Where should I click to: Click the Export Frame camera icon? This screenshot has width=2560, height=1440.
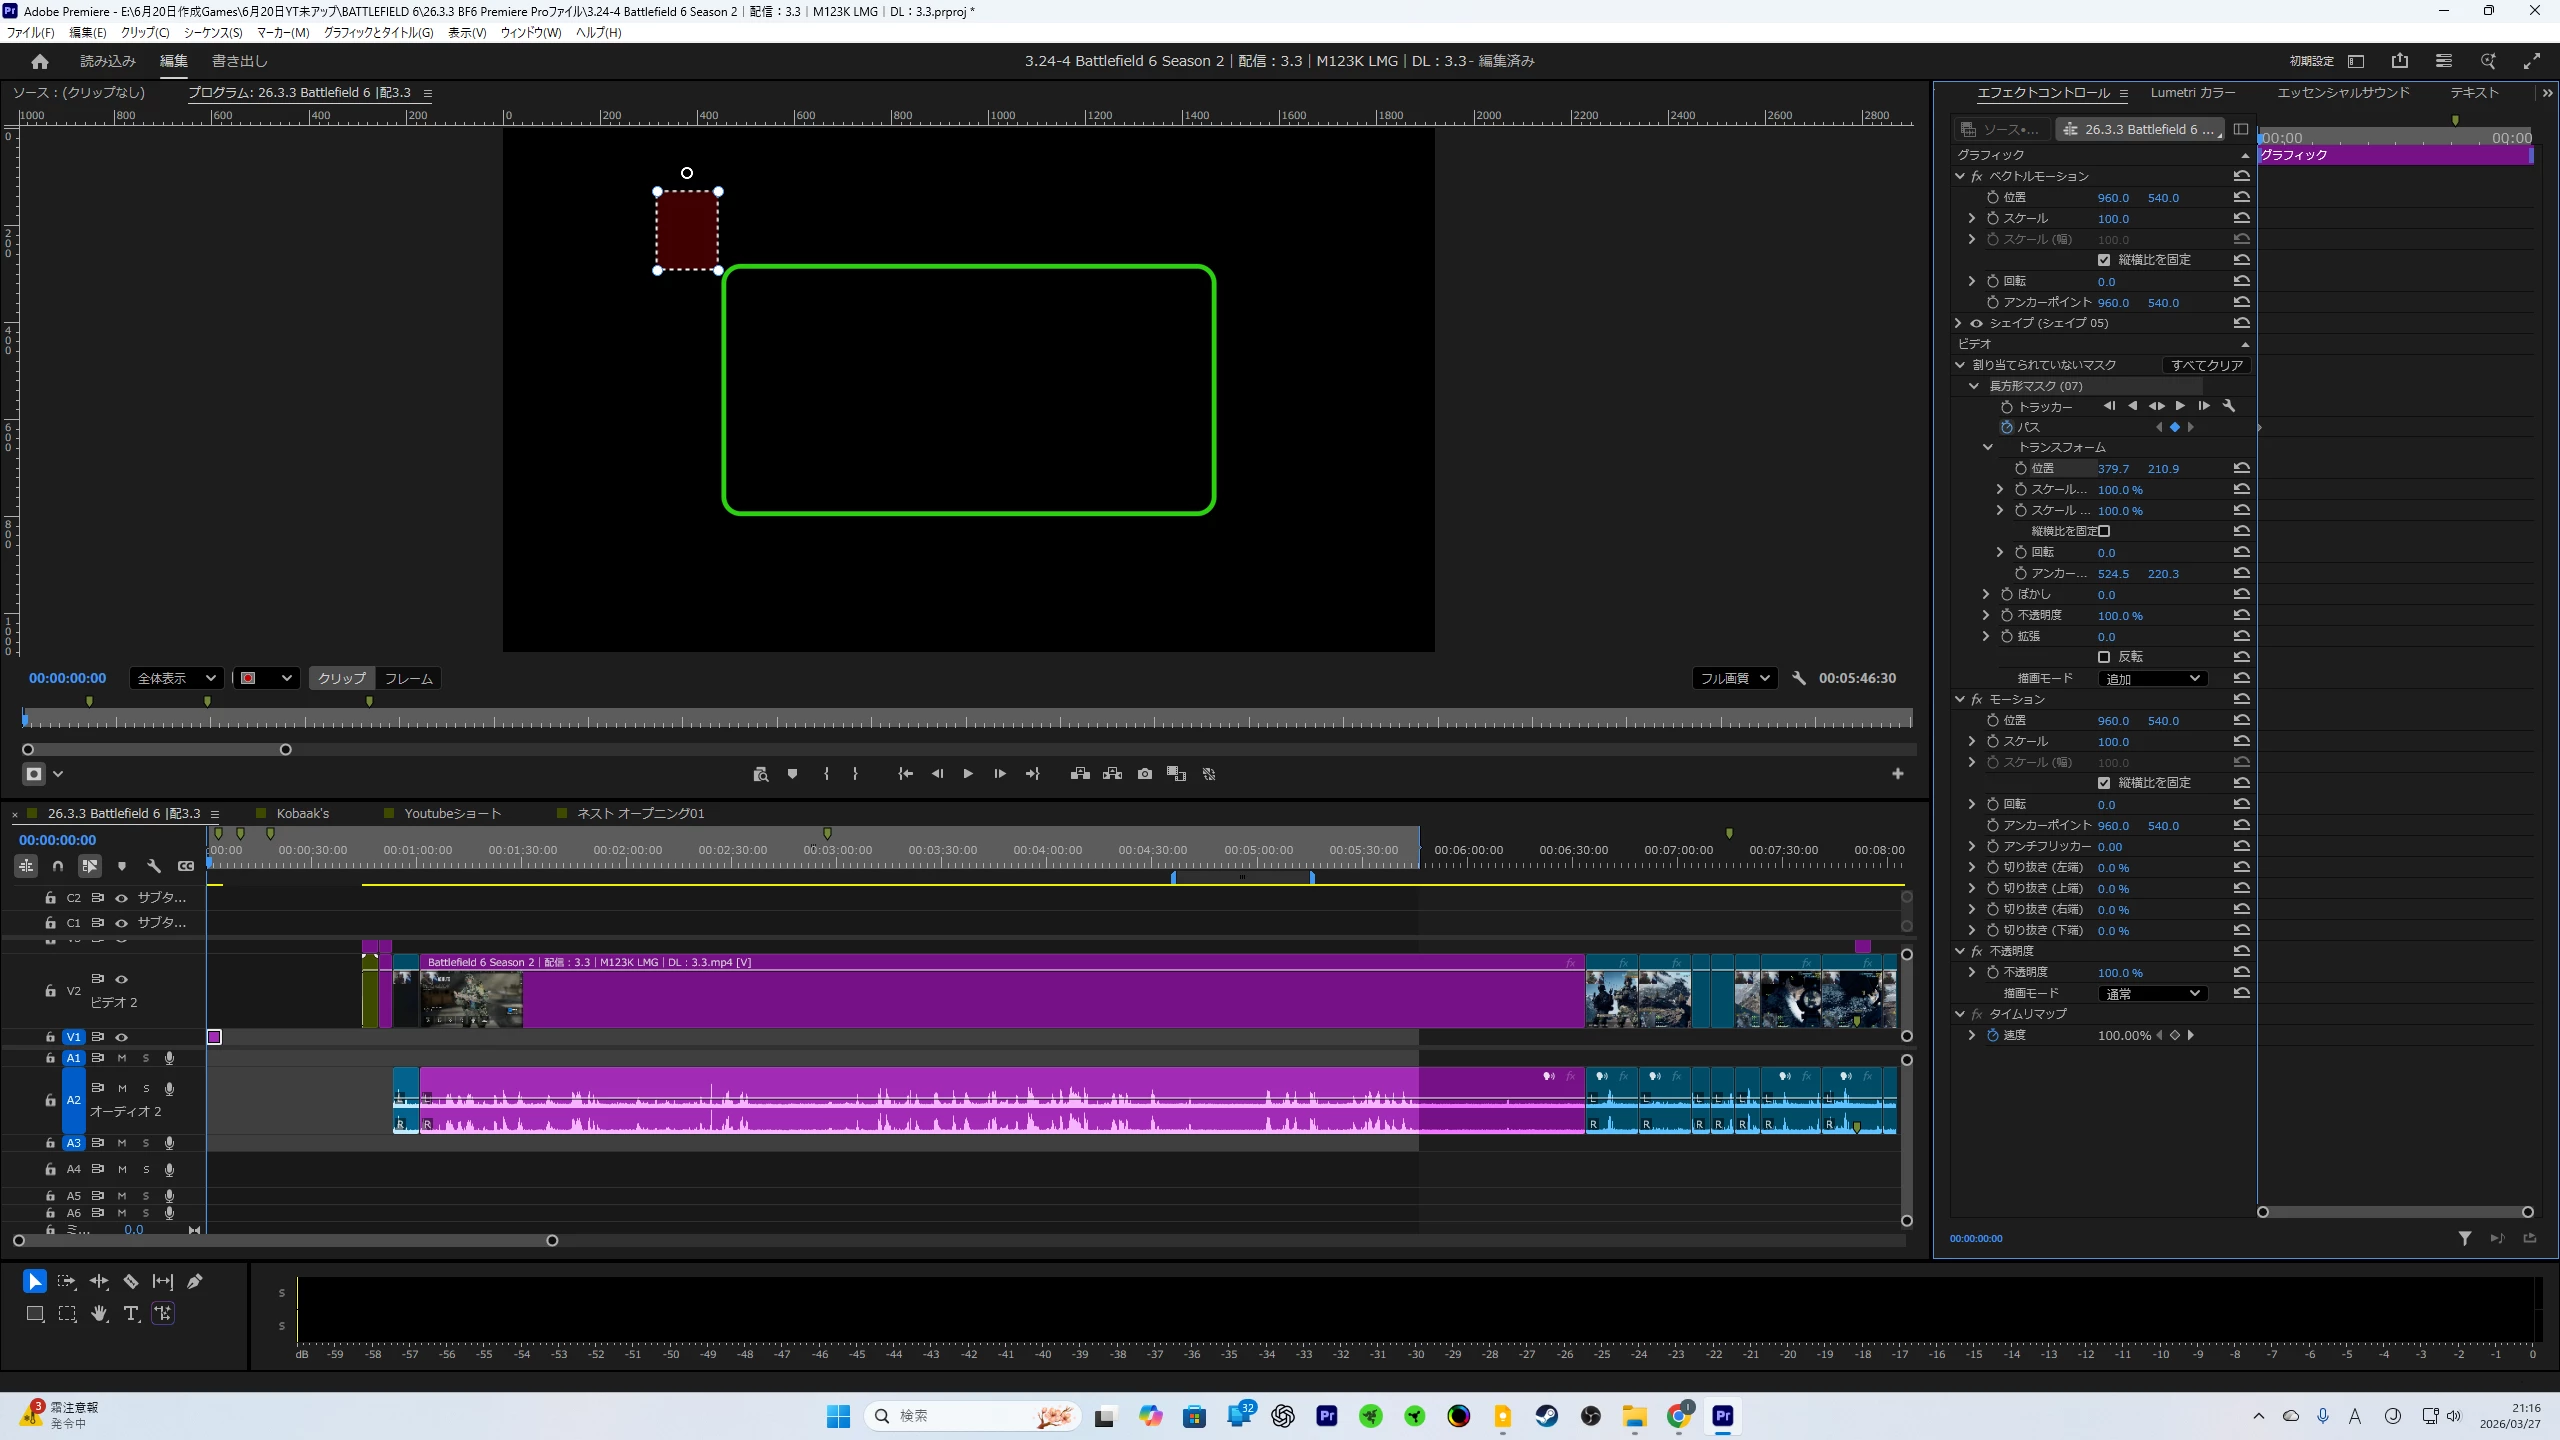[x=1145, y=774]
